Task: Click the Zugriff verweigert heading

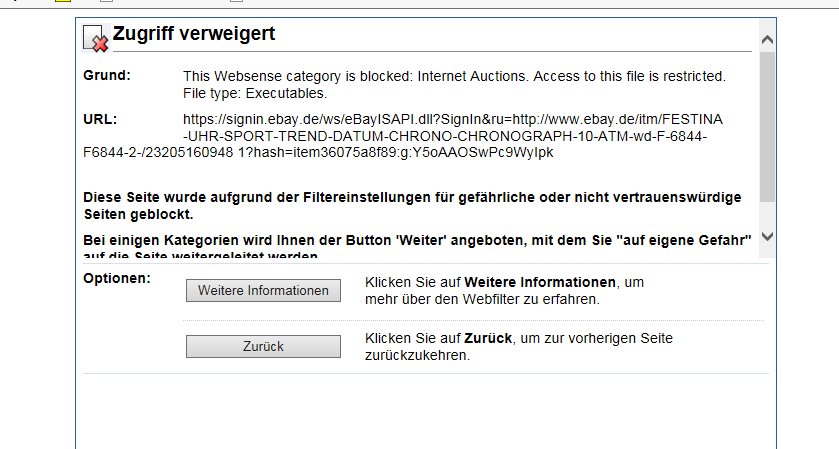Action: 195,34
